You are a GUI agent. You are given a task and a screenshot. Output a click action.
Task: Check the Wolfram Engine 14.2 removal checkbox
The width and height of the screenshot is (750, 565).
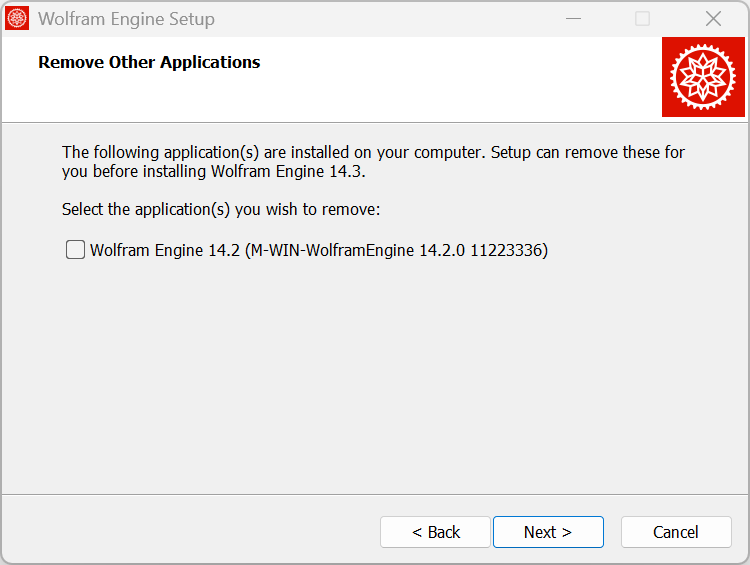[x=75, y=250]
